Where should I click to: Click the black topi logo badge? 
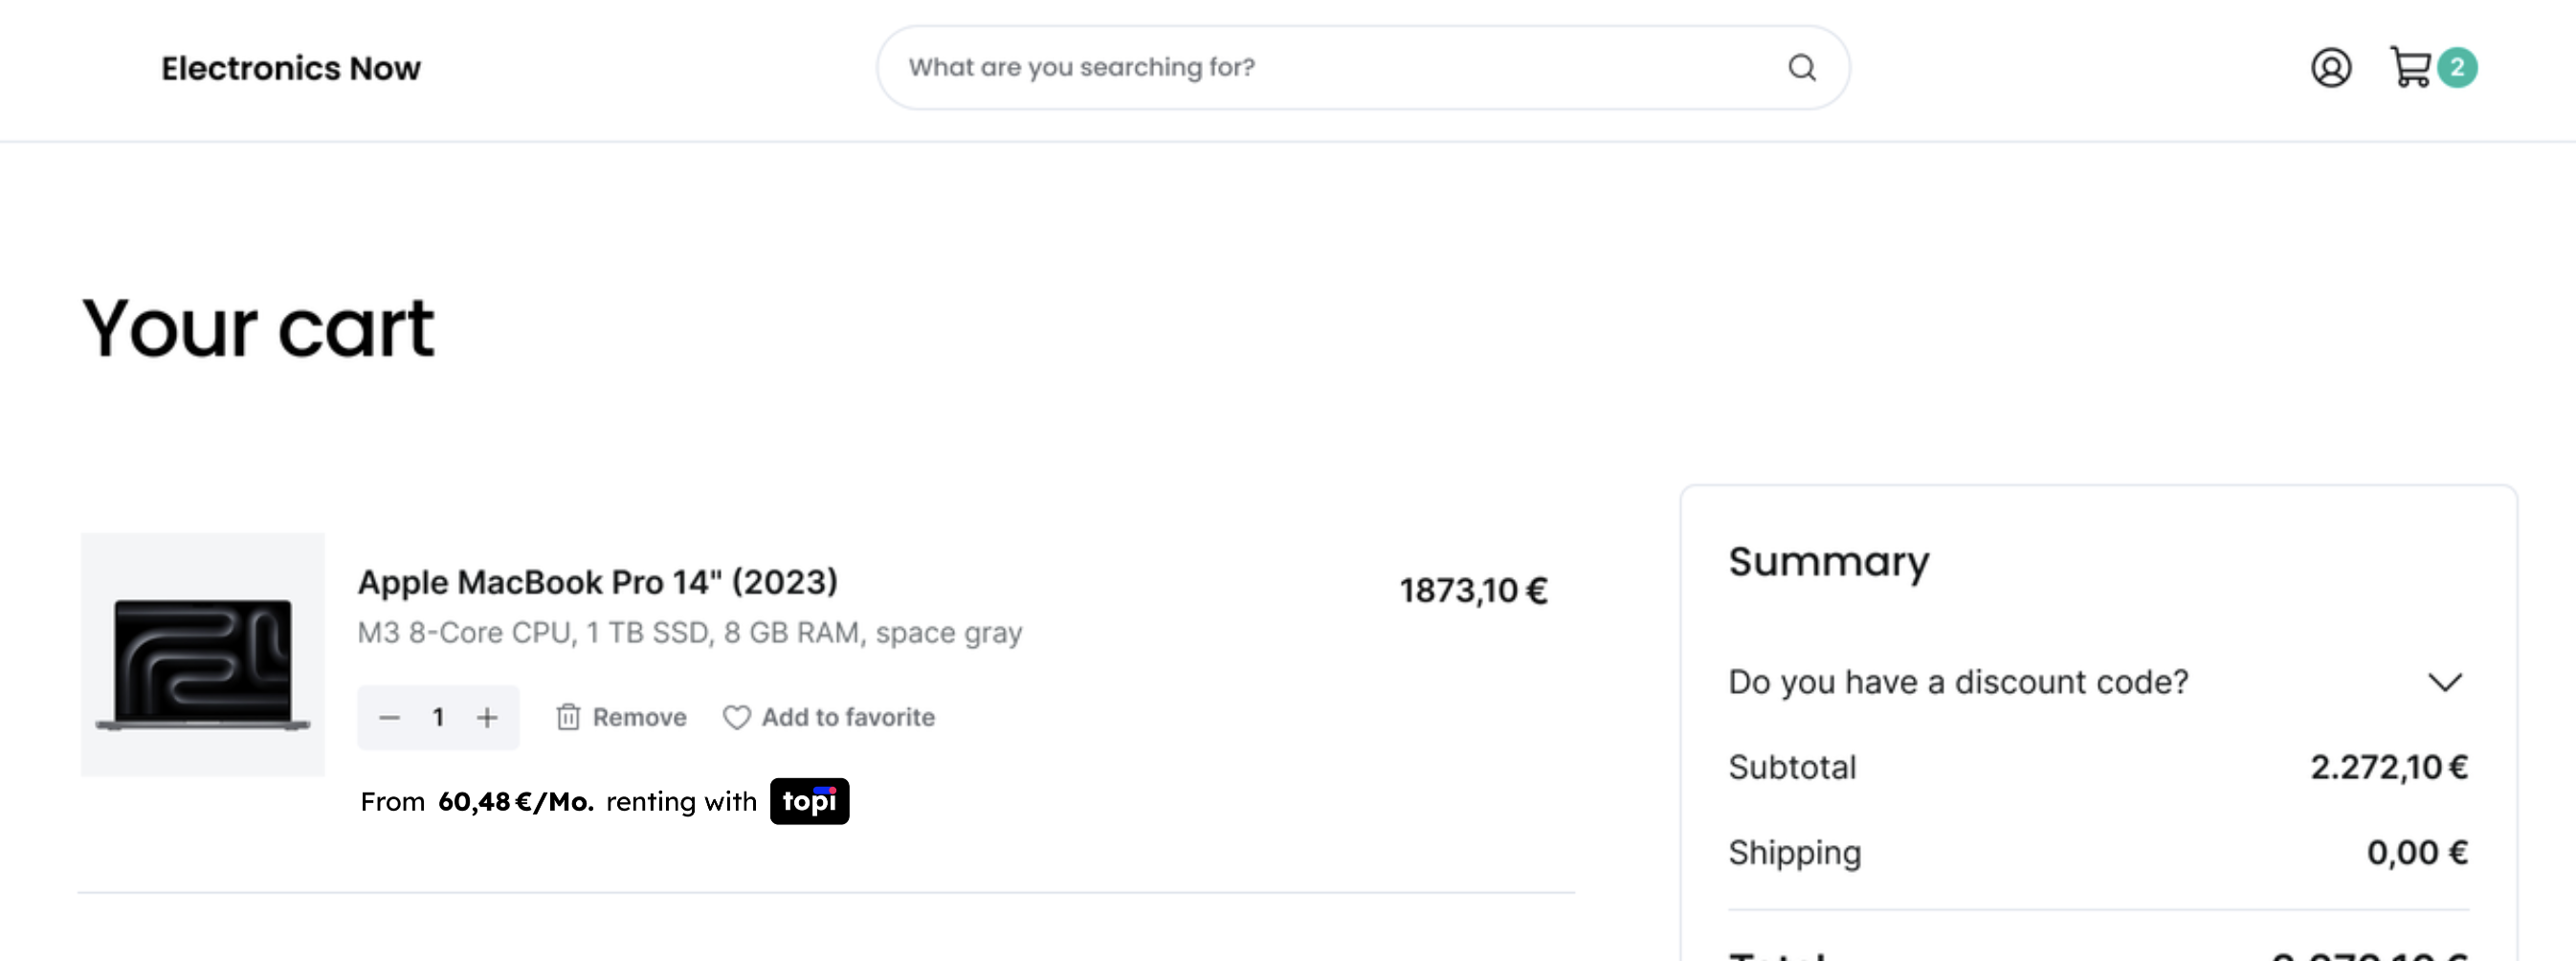pos(809,801)
